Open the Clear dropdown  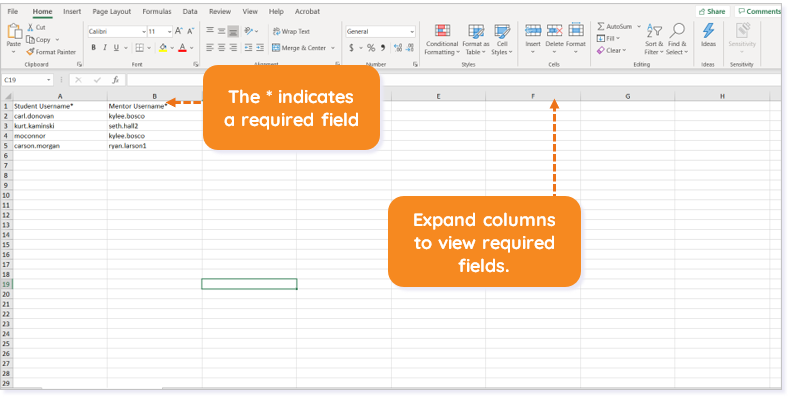click(611, 50)
